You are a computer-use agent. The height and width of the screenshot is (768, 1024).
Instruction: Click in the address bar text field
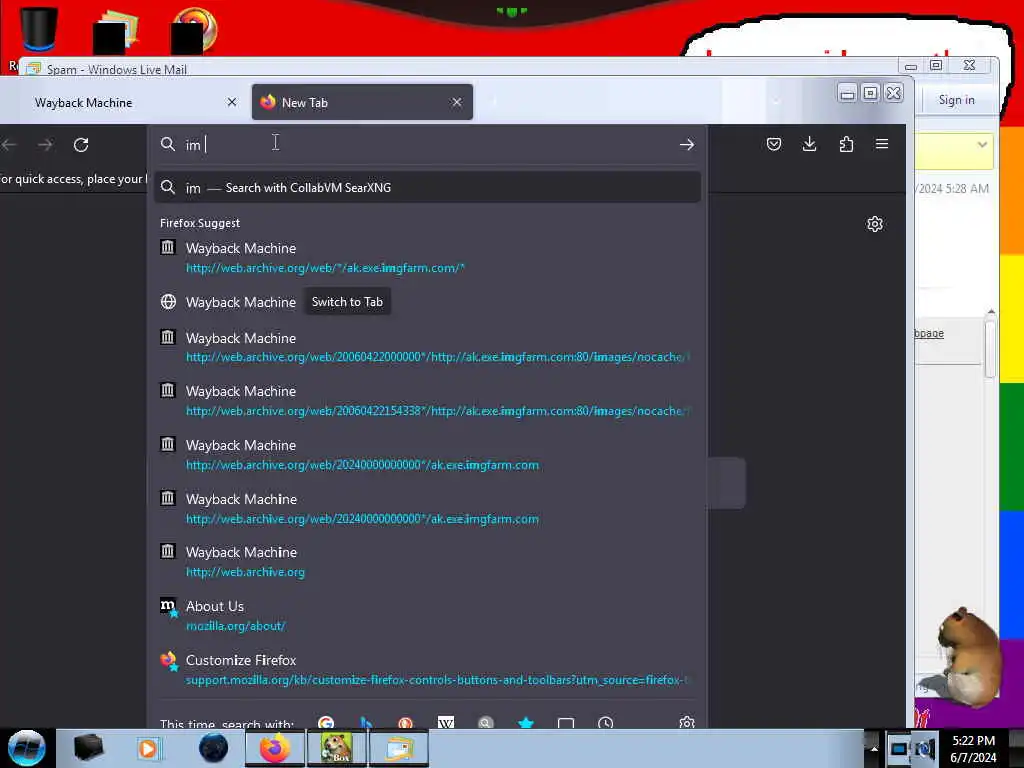(428, 144)
